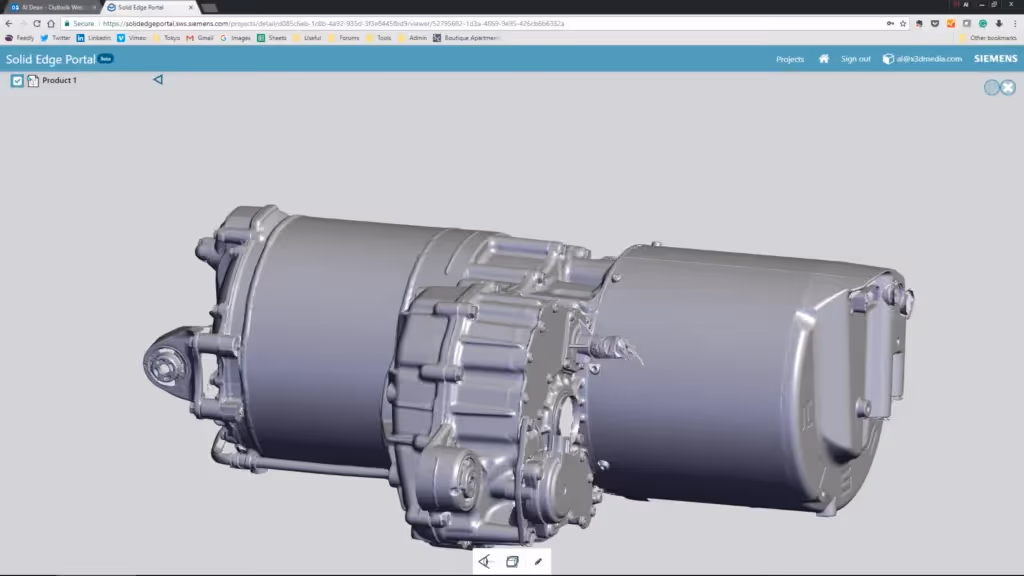Click the Product 1 document icon
The image size is (1024, 576).
[x=33, y=80]
